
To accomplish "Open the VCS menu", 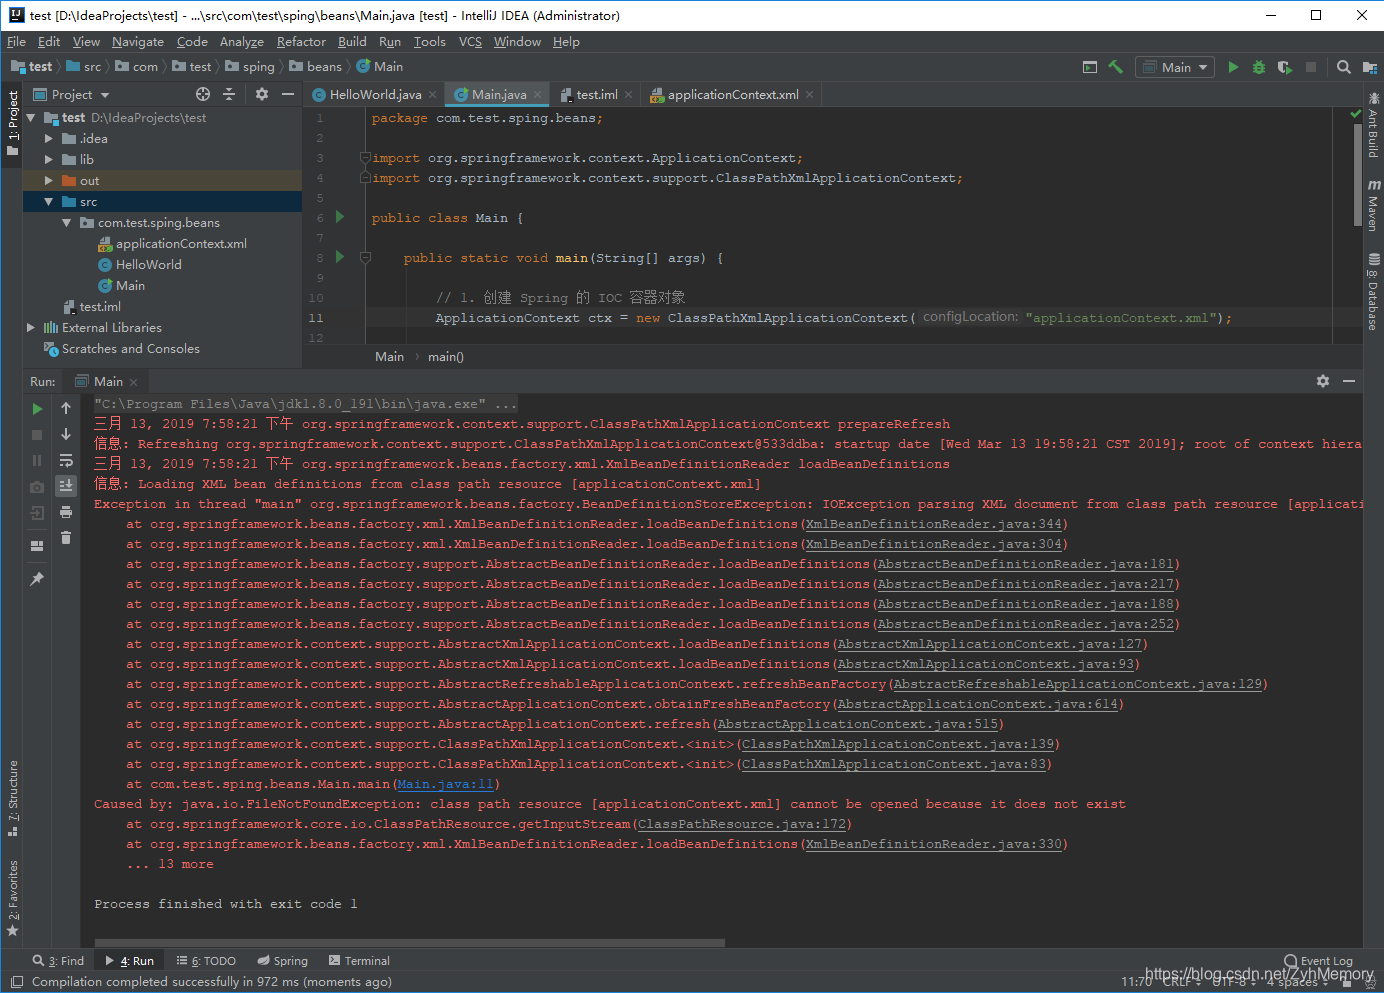I will click(x=470, y=41).
